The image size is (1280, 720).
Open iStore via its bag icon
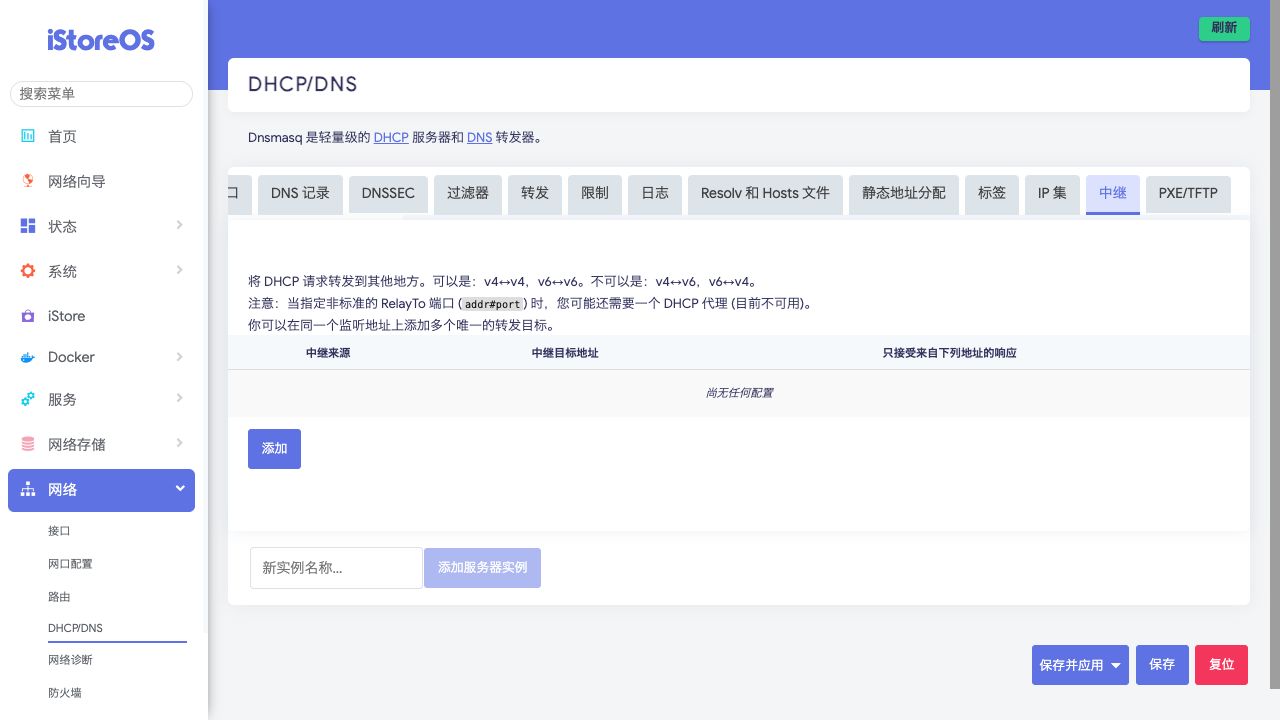pyautogui.click(x=28, y=316)
